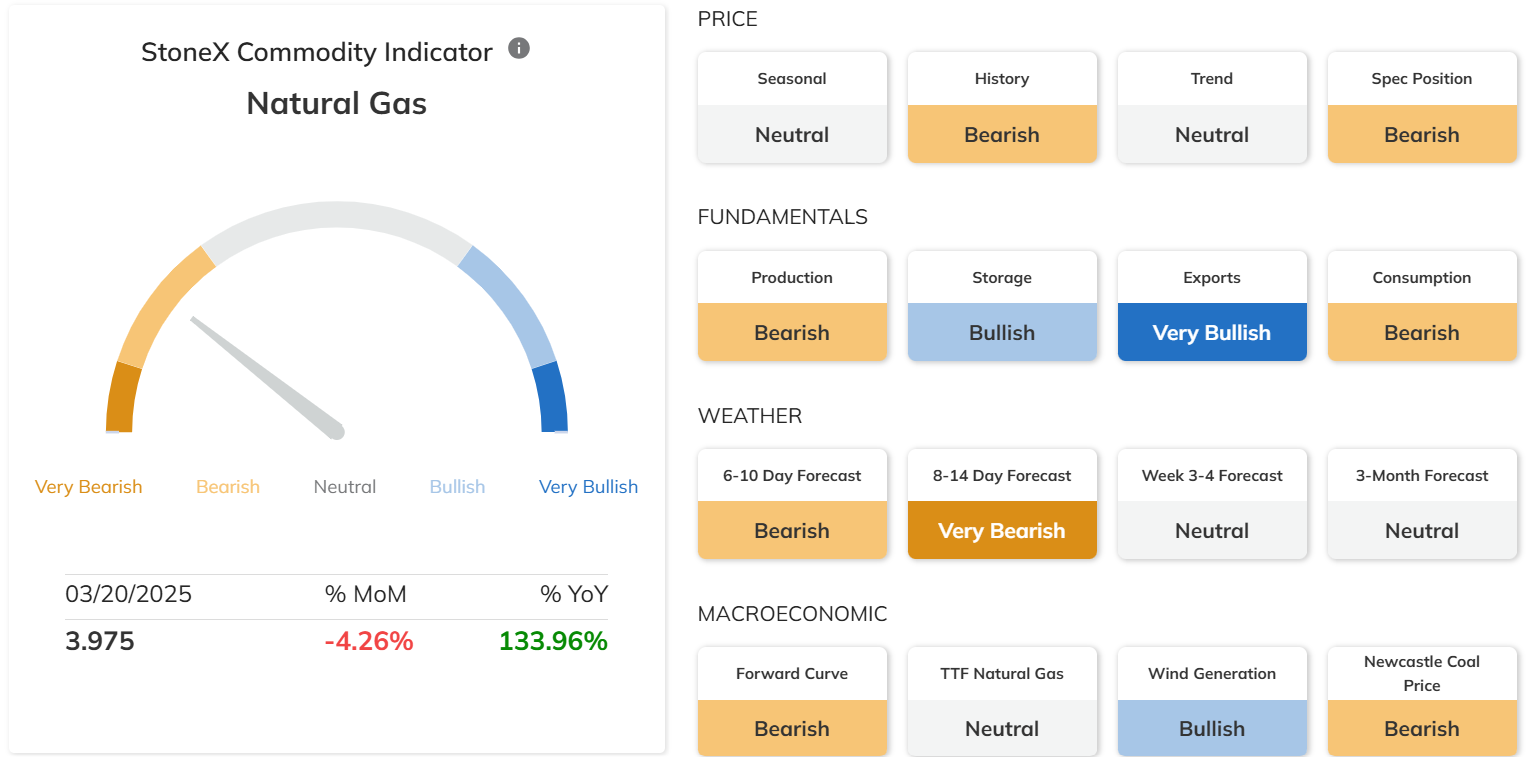Click the 'Bearish' legend label under the gauge
The width and height of the screenshot is (1526, 757).
[228, 487]
